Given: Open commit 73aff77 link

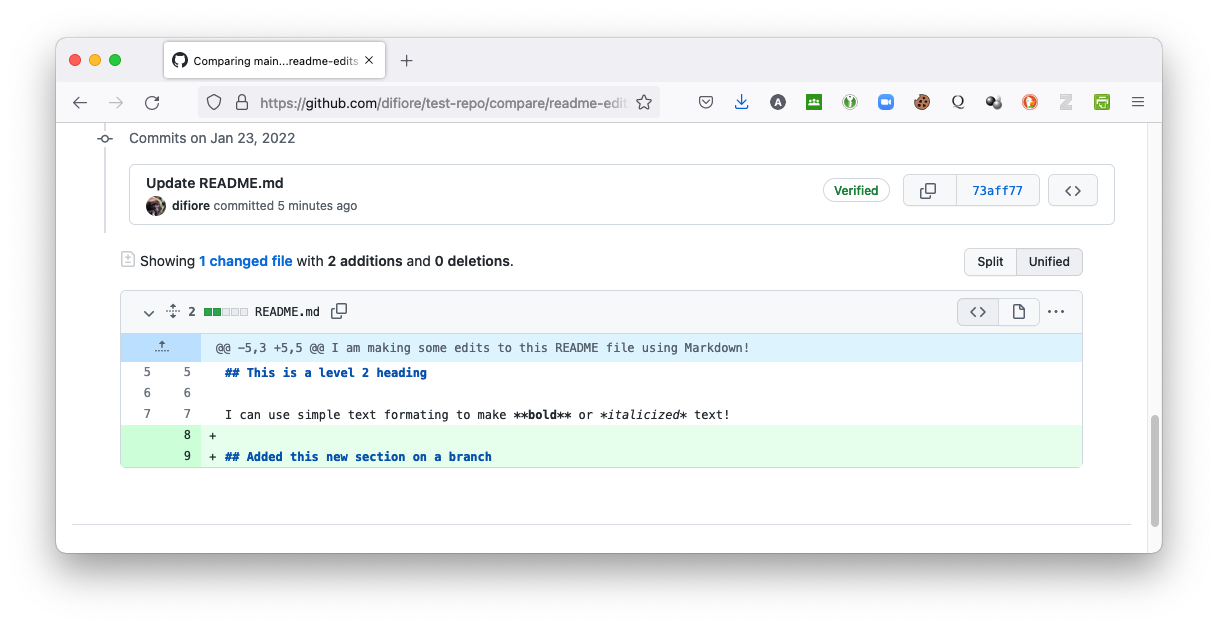Looking at the screenshot, I should tap(997, 190).
